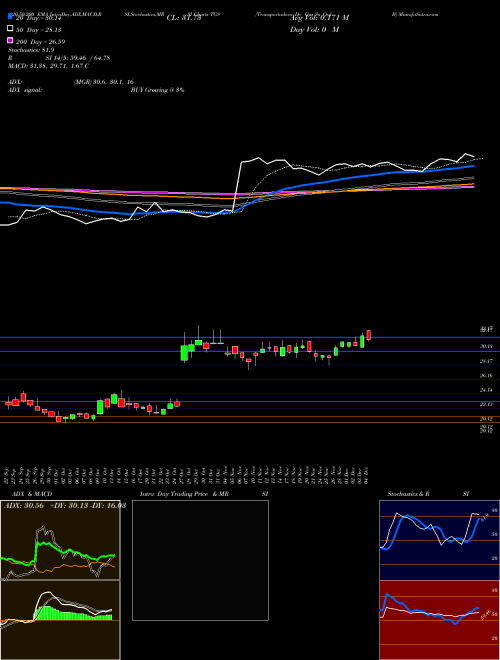Viewport: 500px width, 660px height.
Task: Open the red RSI chart panel
Action: click(439, 620)
